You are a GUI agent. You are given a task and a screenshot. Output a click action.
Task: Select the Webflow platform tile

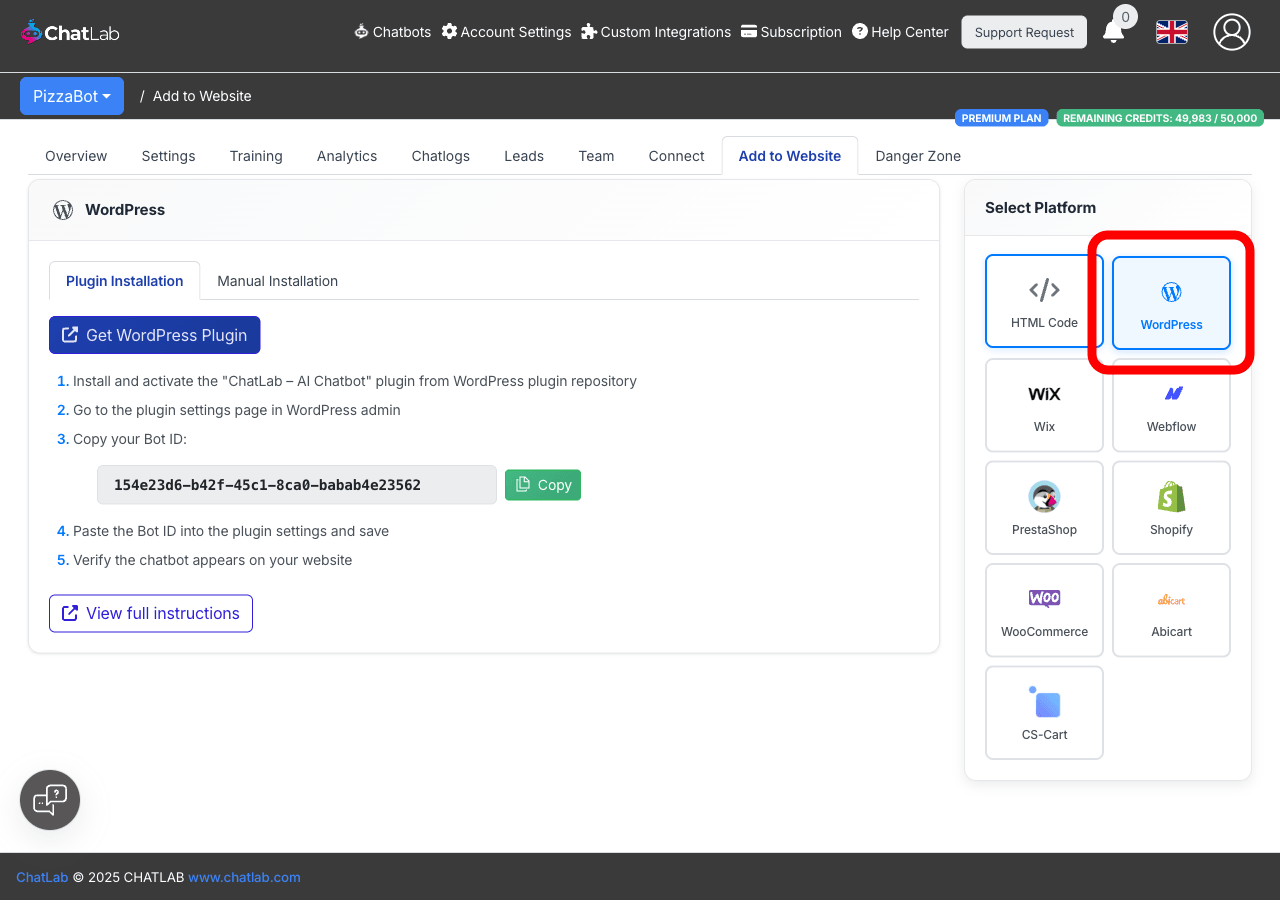point(1171,405)
